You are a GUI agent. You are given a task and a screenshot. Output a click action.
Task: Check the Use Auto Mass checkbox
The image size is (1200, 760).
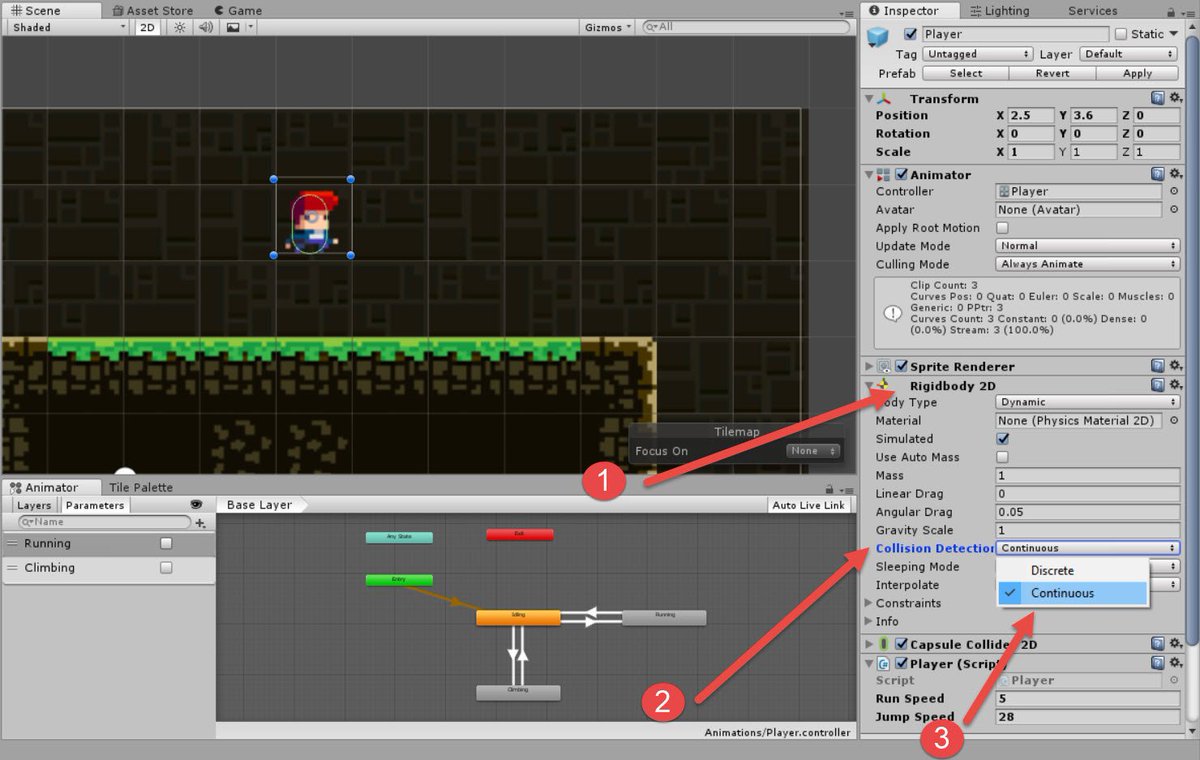point(1002,457)
